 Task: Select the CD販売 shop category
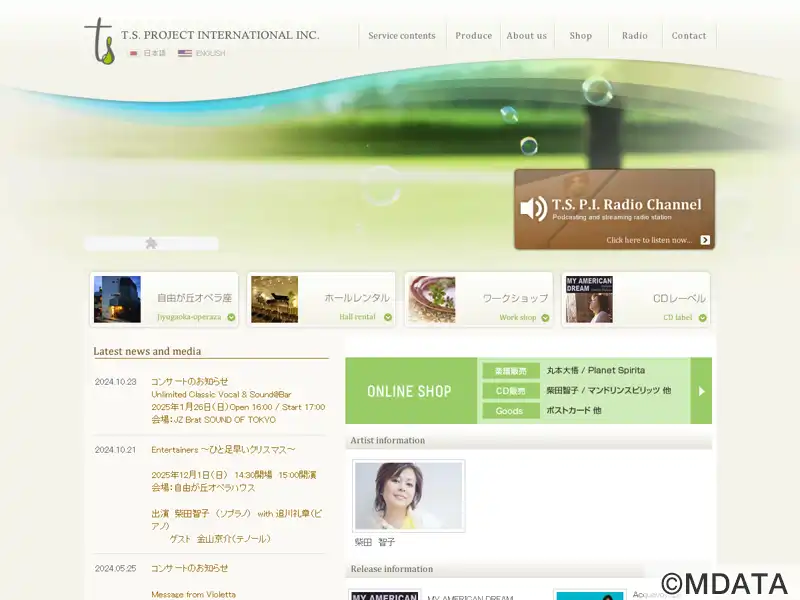pos(511,391)
